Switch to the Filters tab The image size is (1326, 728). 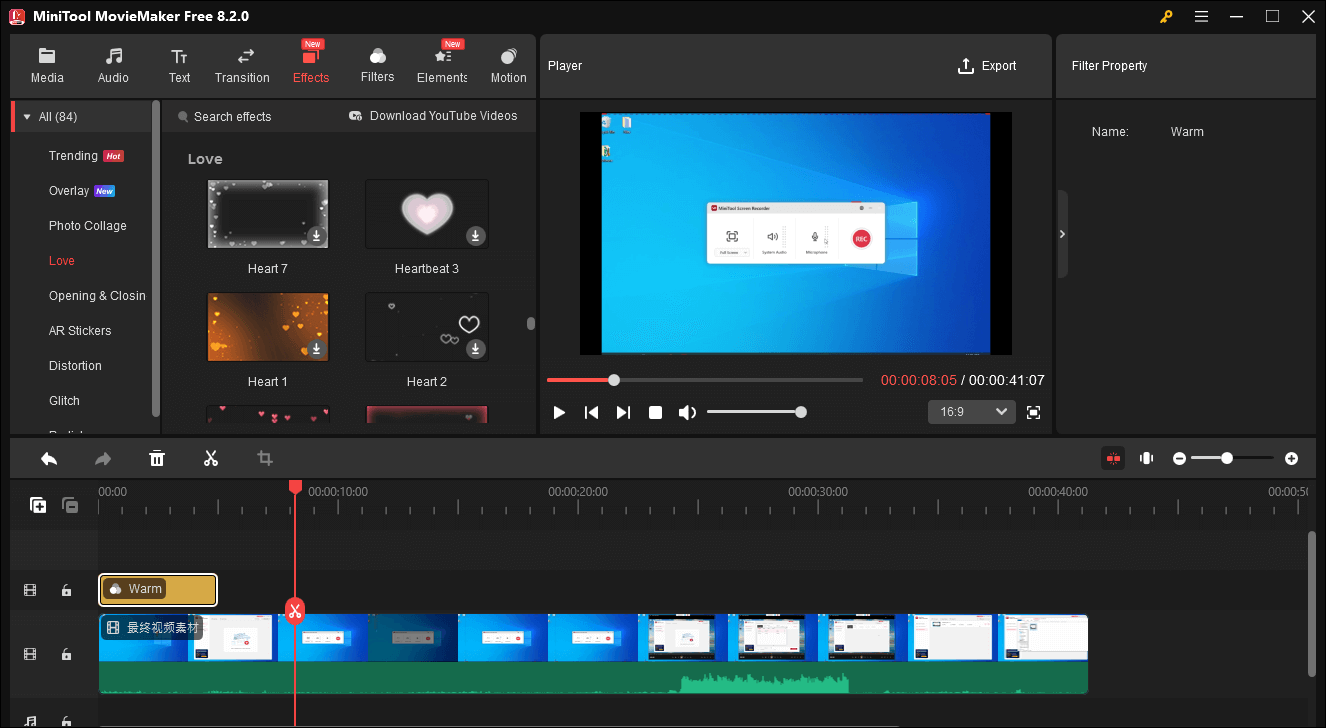pos(377,66)
